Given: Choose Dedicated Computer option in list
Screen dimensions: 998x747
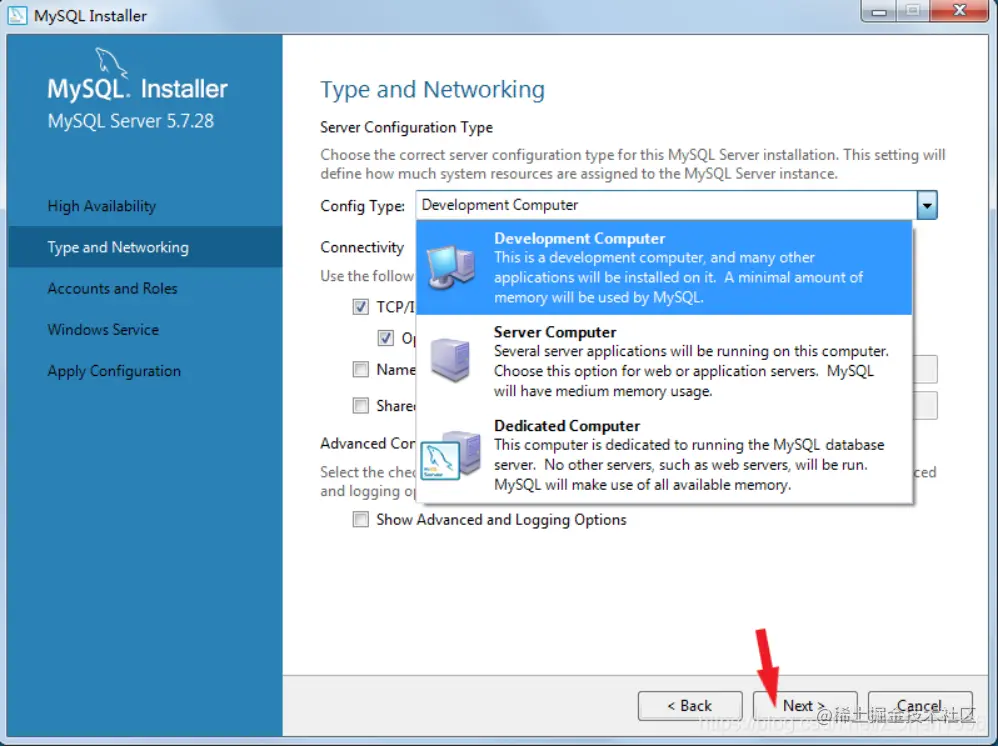Looking at the screenshot, I should [664, 455].
